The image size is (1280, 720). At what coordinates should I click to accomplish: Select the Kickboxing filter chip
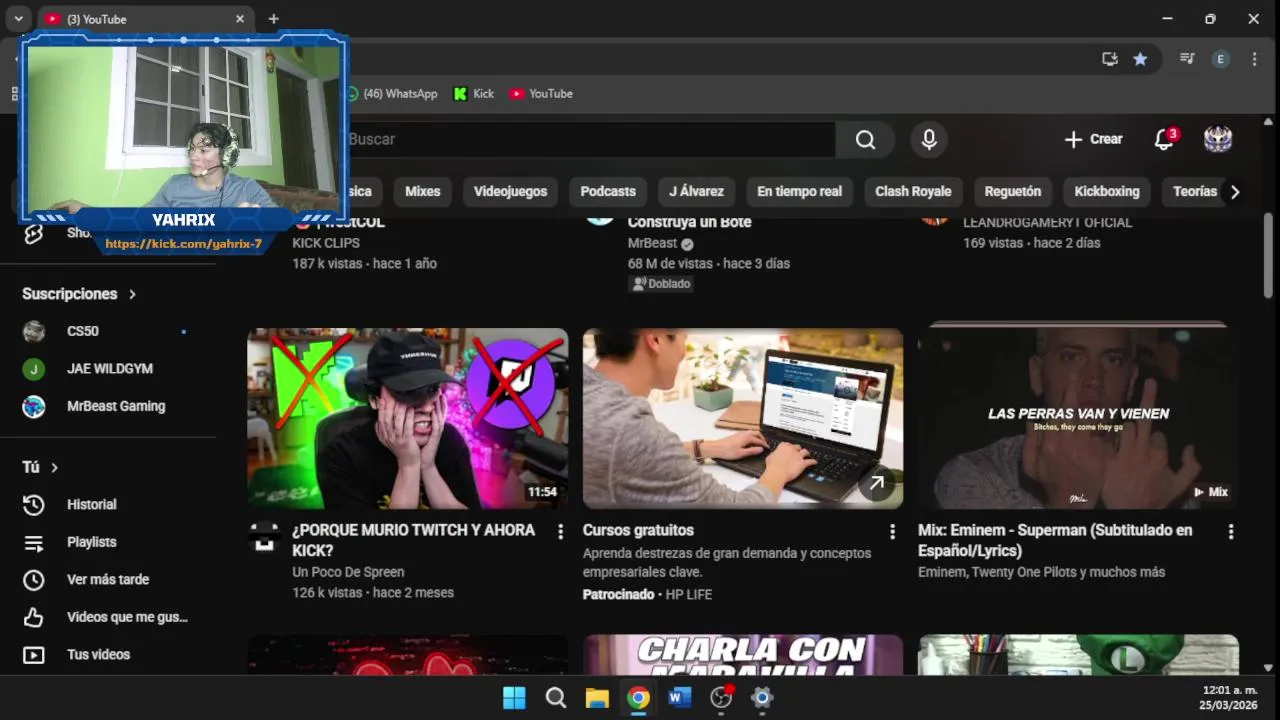click(x=1107, y=191)
